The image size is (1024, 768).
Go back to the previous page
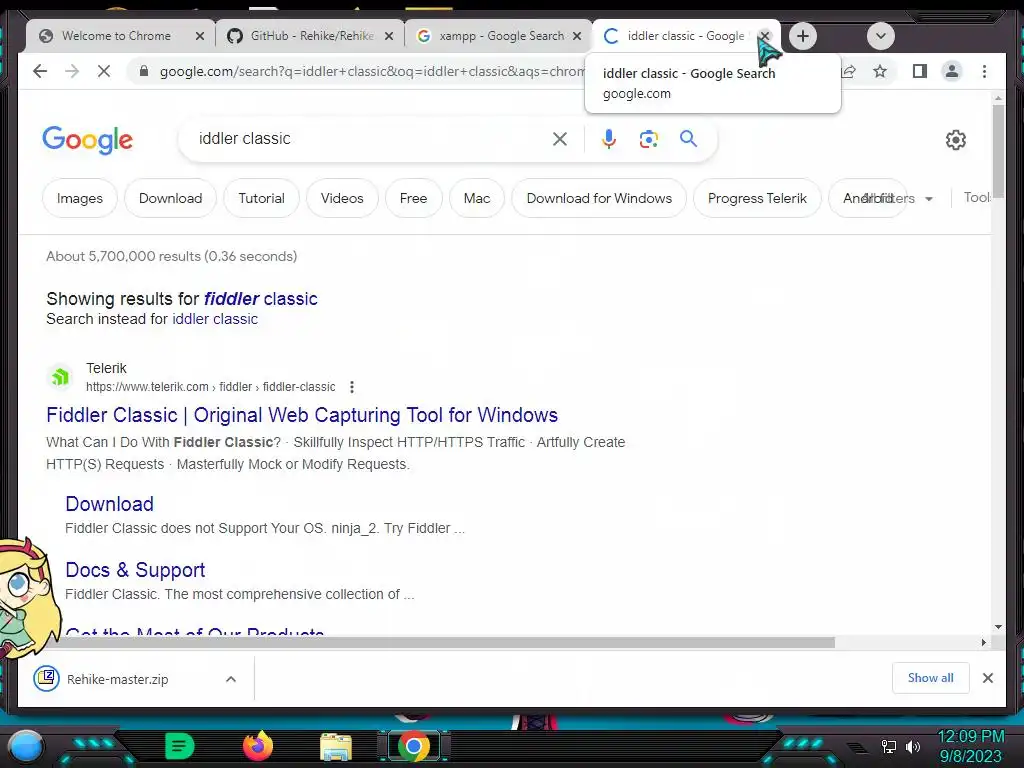click(x=40, y=71)
